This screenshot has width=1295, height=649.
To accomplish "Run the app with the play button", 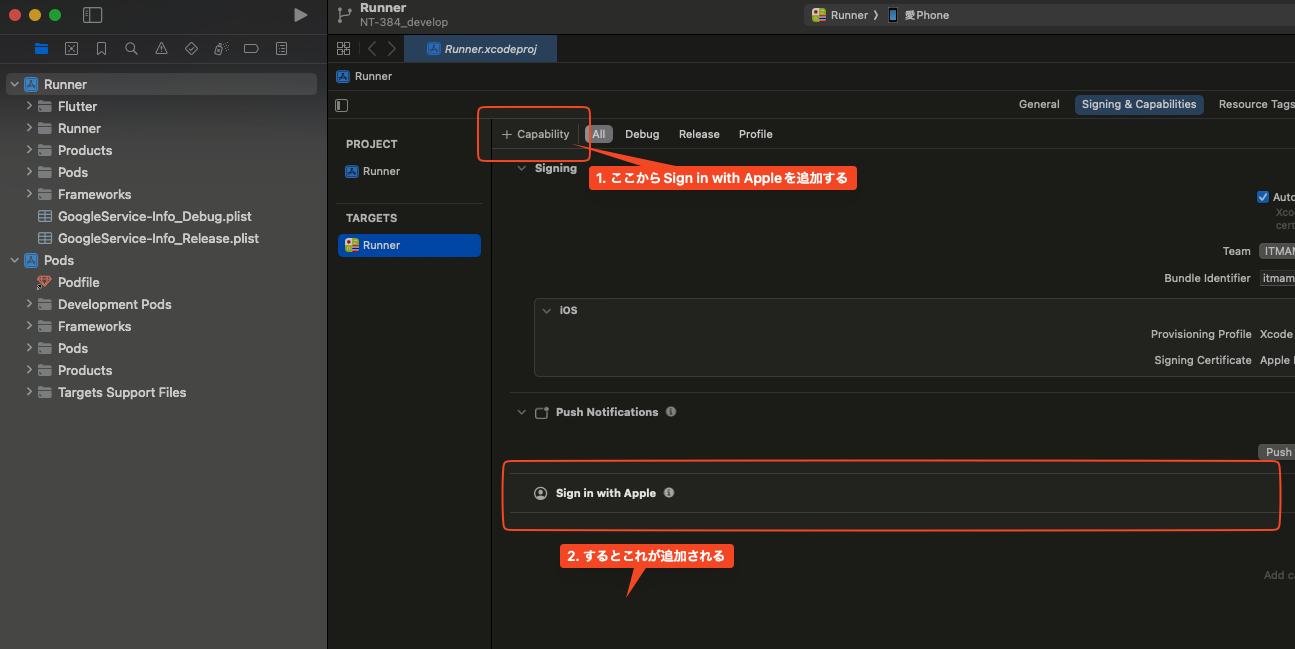I will (x=301, y=15).
